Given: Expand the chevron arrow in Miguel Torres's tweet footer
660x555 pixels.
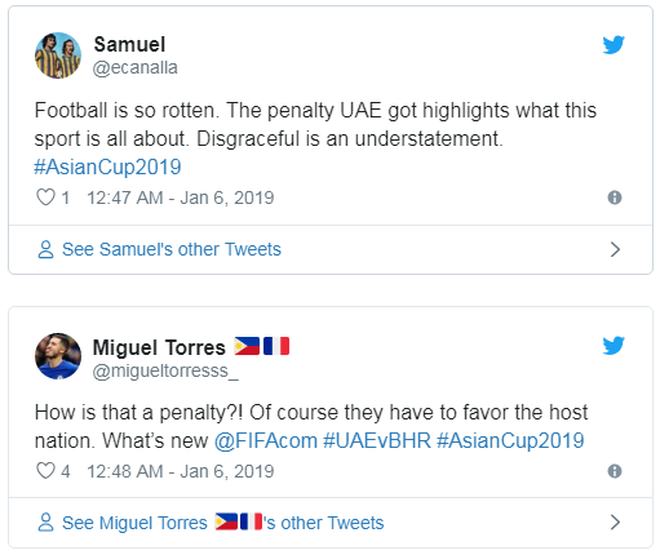Looking at the screenshot, I should [x=615, y=523].
